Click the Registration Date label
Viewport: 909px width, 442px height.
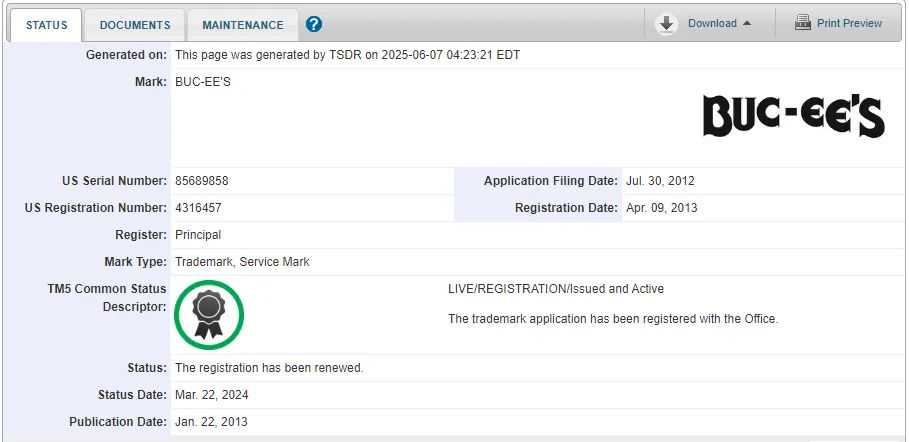566,208
